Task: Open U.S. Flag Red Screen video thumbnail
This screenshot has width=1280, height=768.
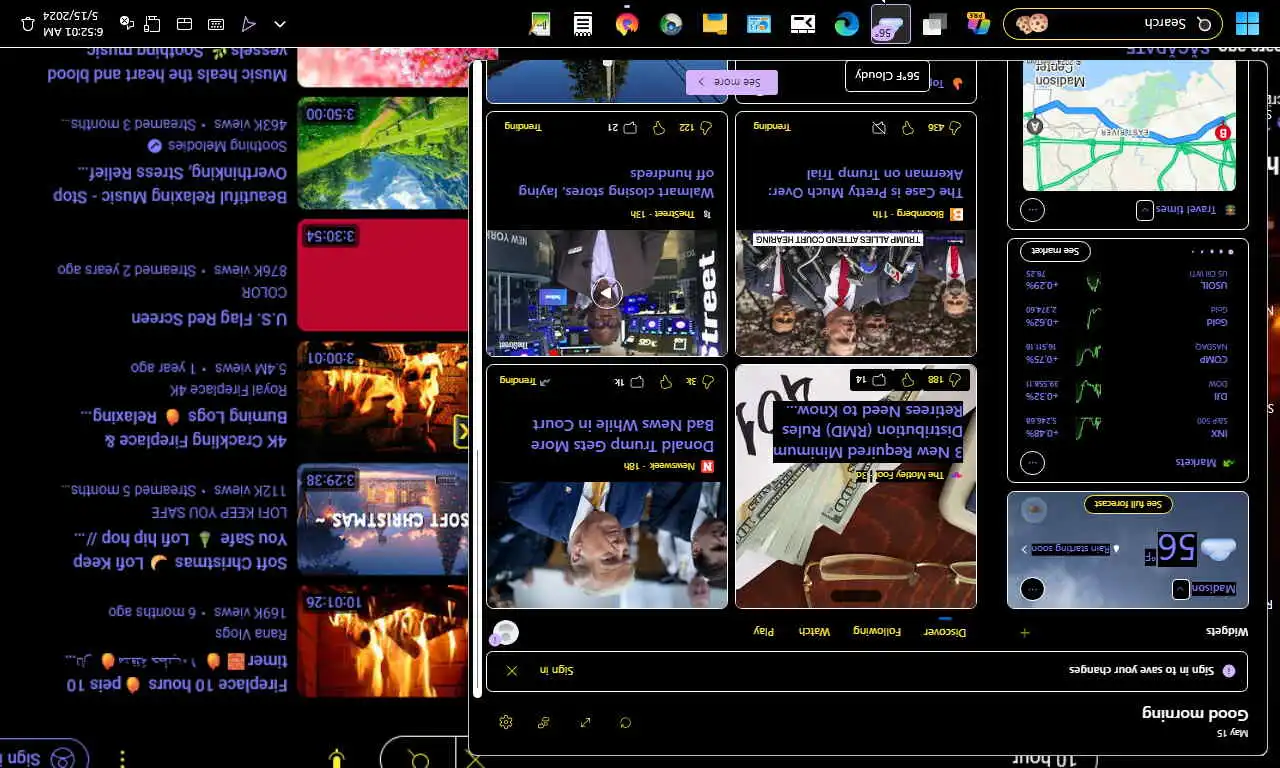Action: coord(383,275)
